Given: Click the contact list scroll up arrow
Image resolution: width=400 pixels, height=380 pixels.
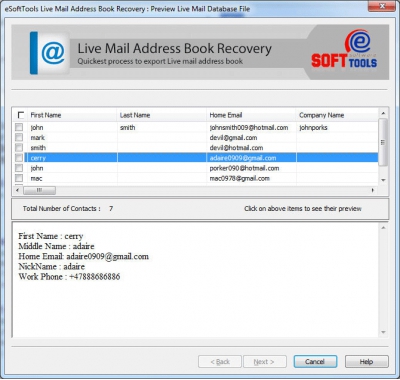Looking at the screenshot, I should click(383, 114).
